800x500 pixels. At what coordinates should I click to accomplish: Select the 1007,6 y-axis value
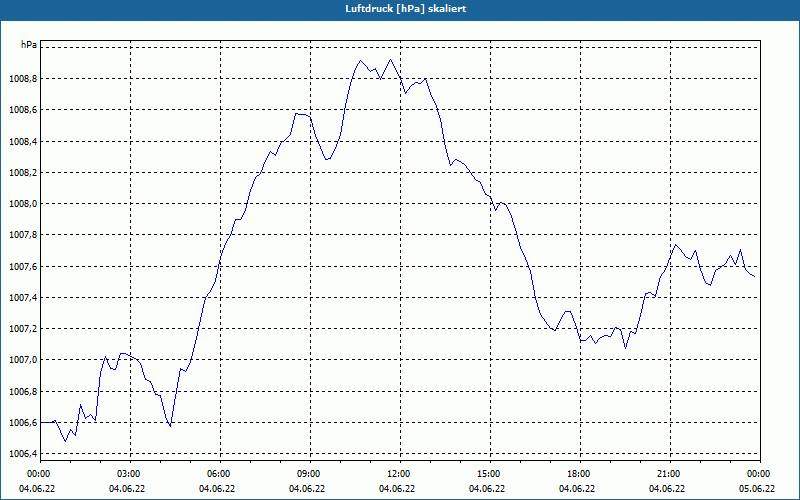tap(23, 266)
